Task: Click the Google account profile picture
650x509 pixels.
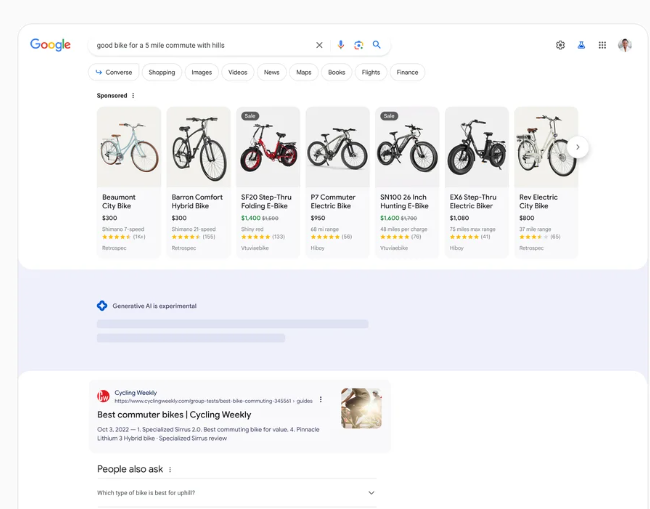Action: point(625,45)
